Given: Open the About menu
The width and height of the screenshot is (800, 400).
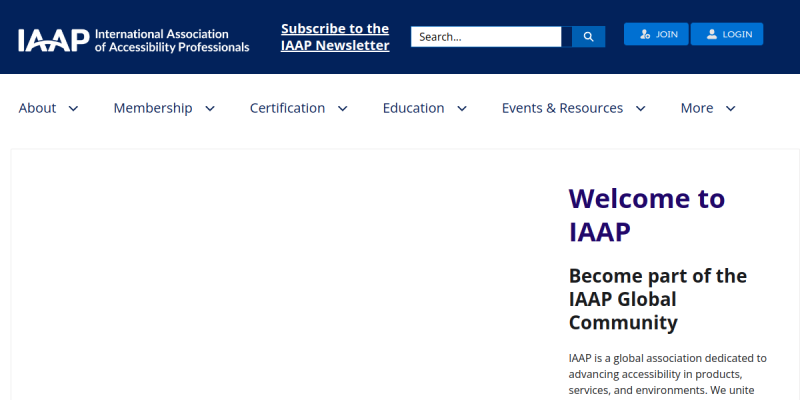Looking at the screenshot, I should 38,108.
